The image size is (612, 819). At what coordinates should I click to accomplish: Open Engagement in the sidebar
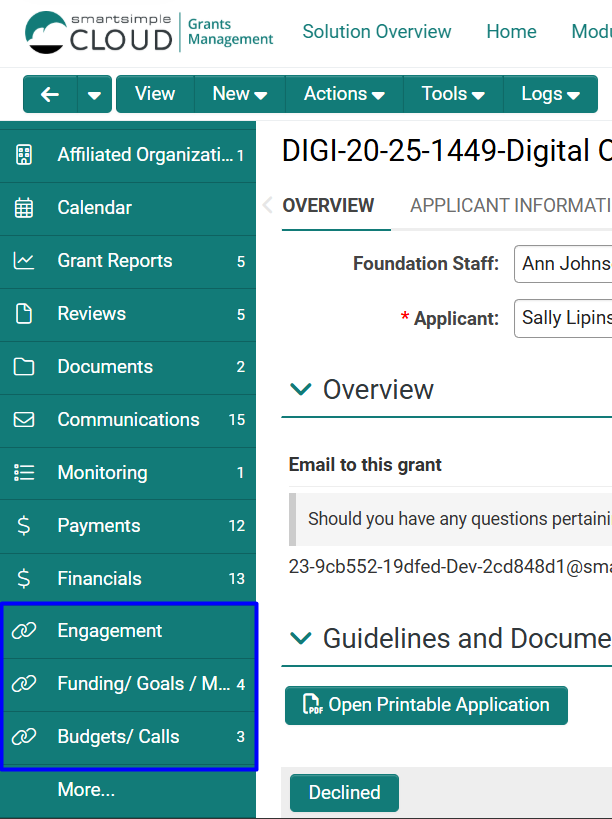point(128,631)
